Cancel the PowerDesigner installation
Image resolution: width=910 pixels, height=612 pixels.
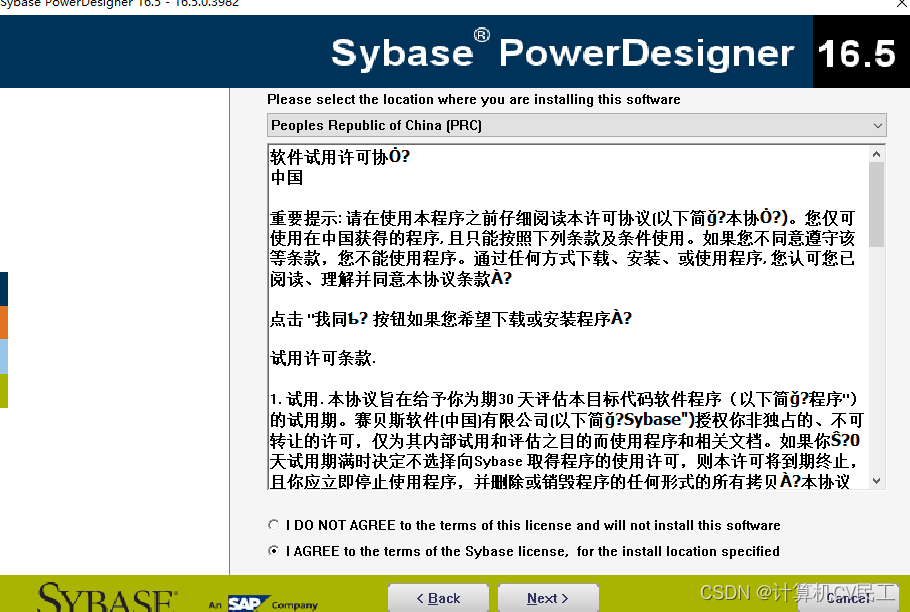848,598
